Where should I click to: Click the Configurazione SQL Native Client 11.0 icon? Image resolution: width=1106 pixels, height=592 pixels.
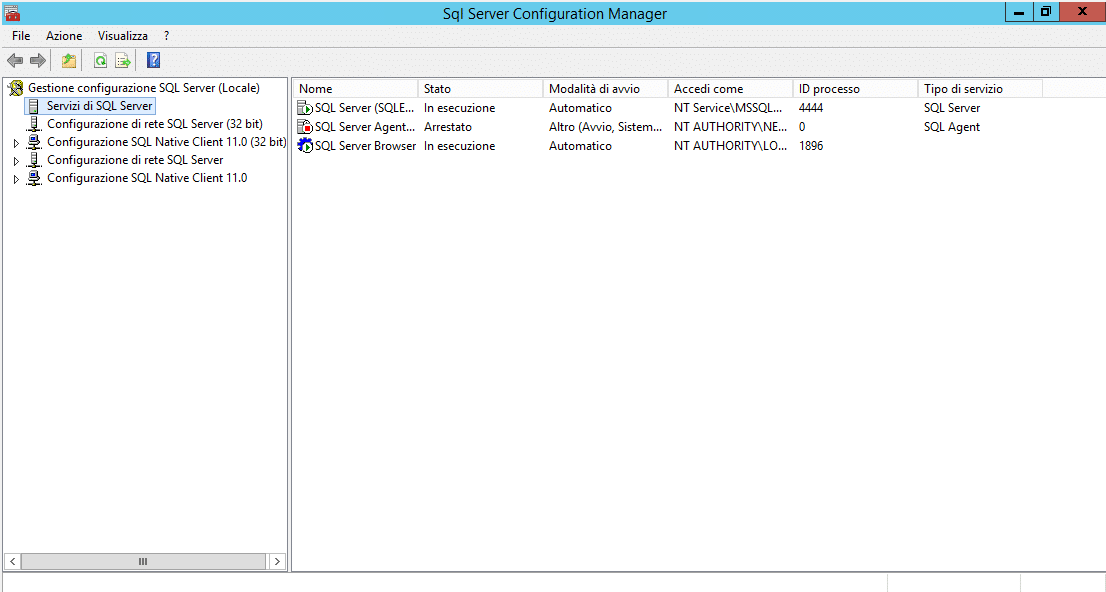click(34, 179)
